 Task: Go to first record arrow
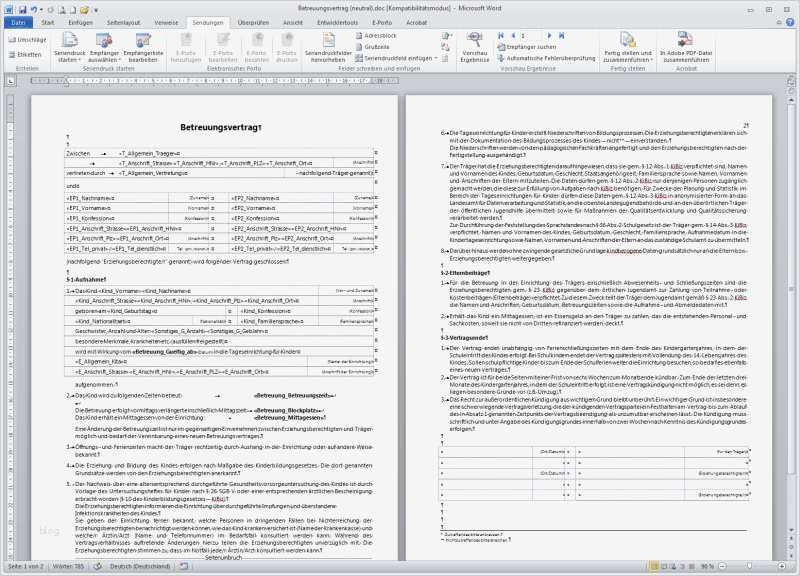pos(501,36)
